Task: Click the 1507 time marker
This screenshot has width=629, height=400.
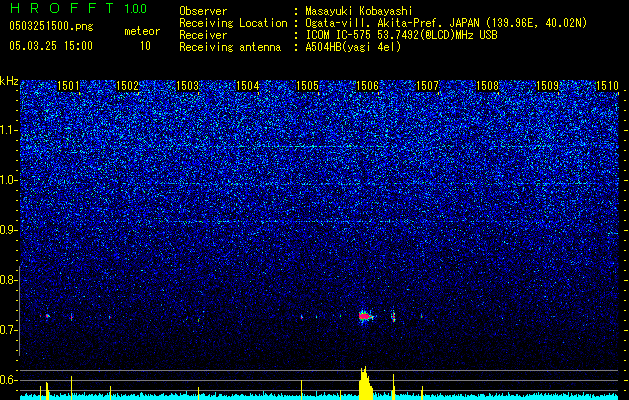Action: click(428, 86)
